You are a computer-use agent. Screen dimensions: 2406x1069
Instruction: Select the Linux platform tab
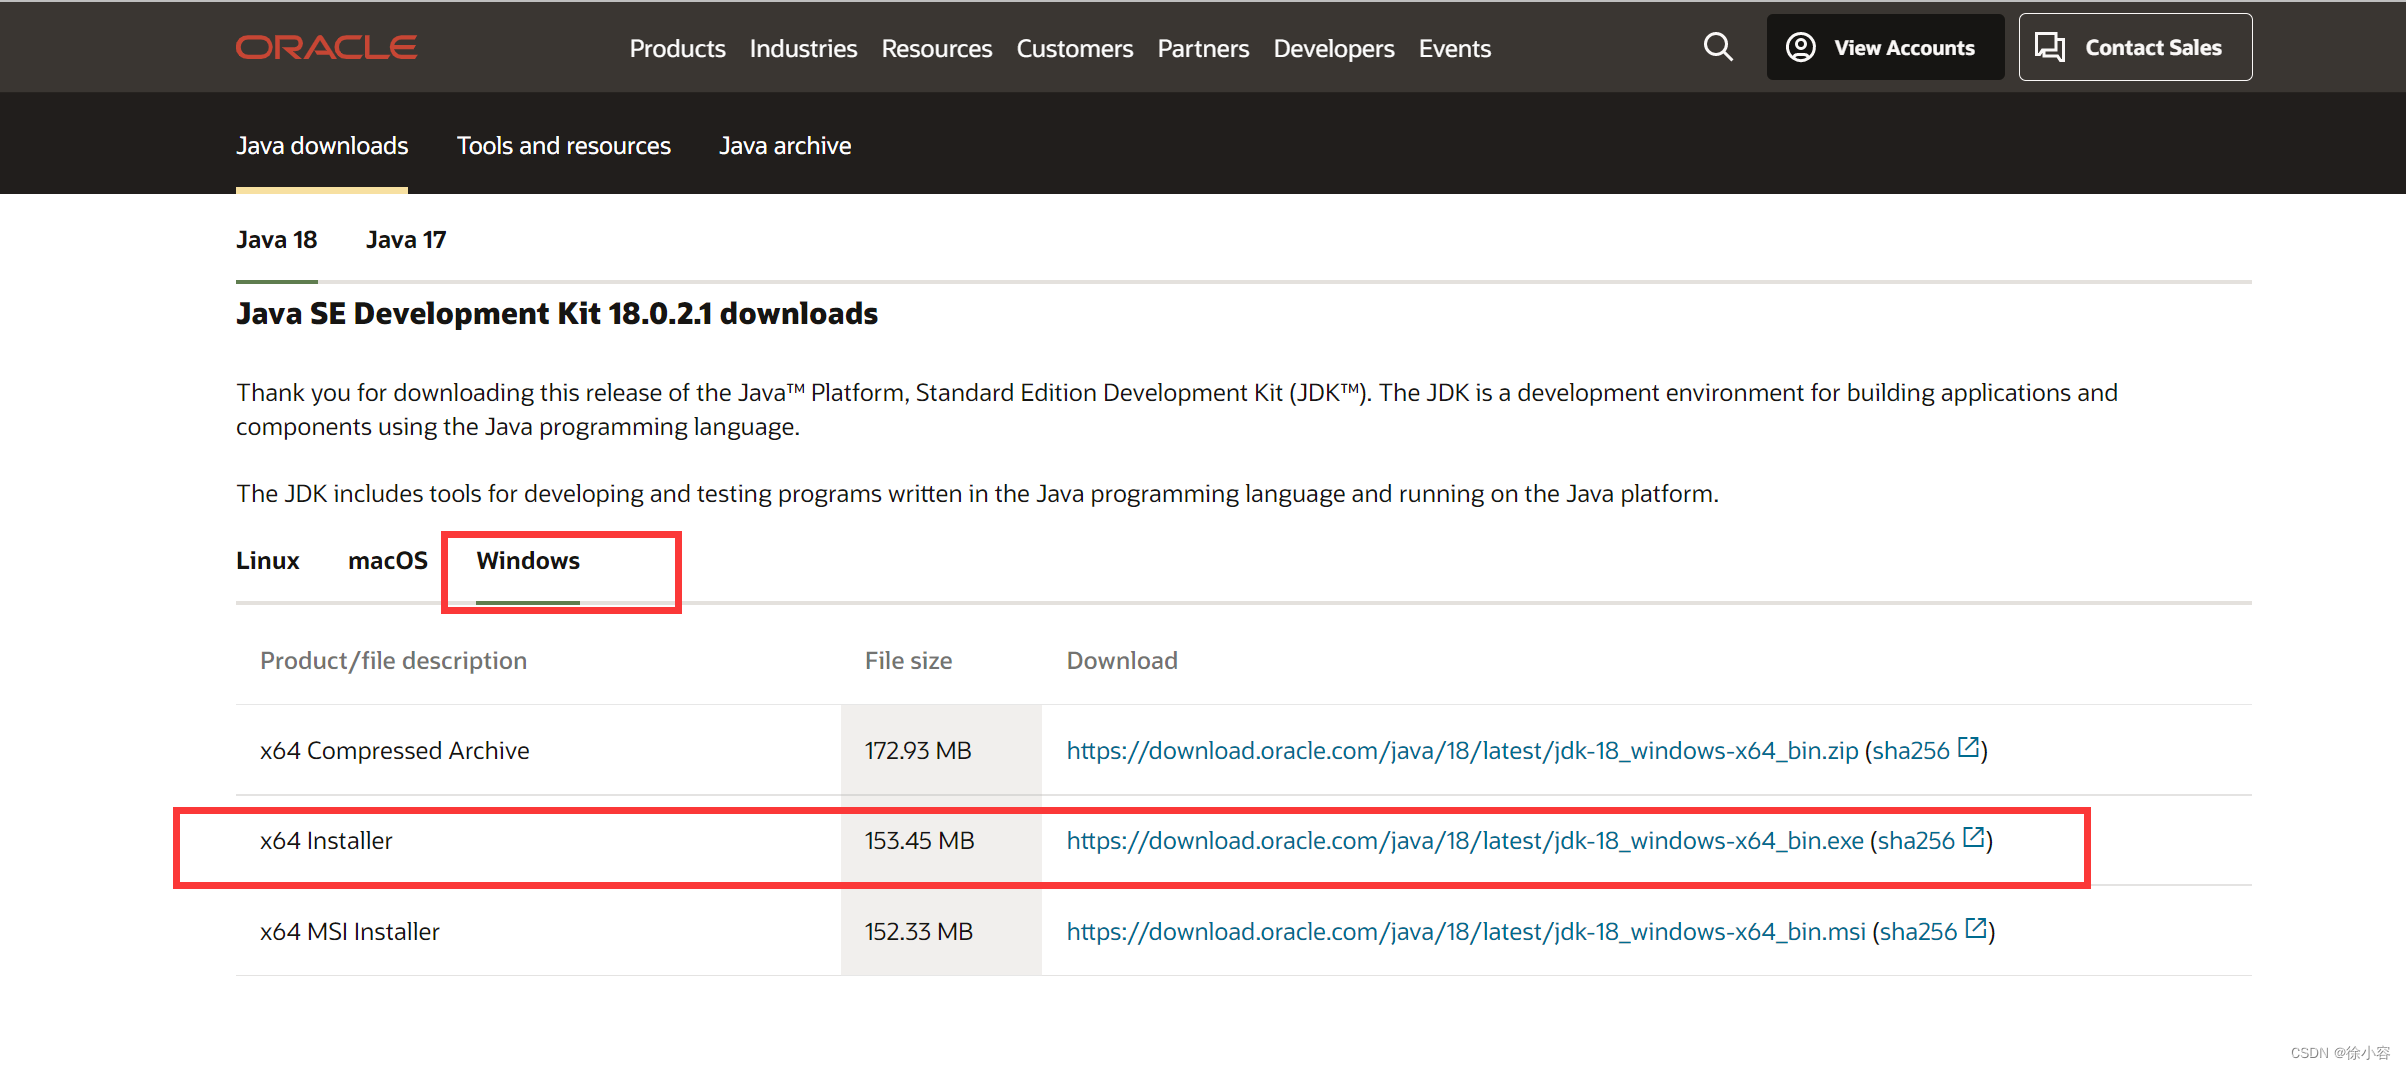268,561
